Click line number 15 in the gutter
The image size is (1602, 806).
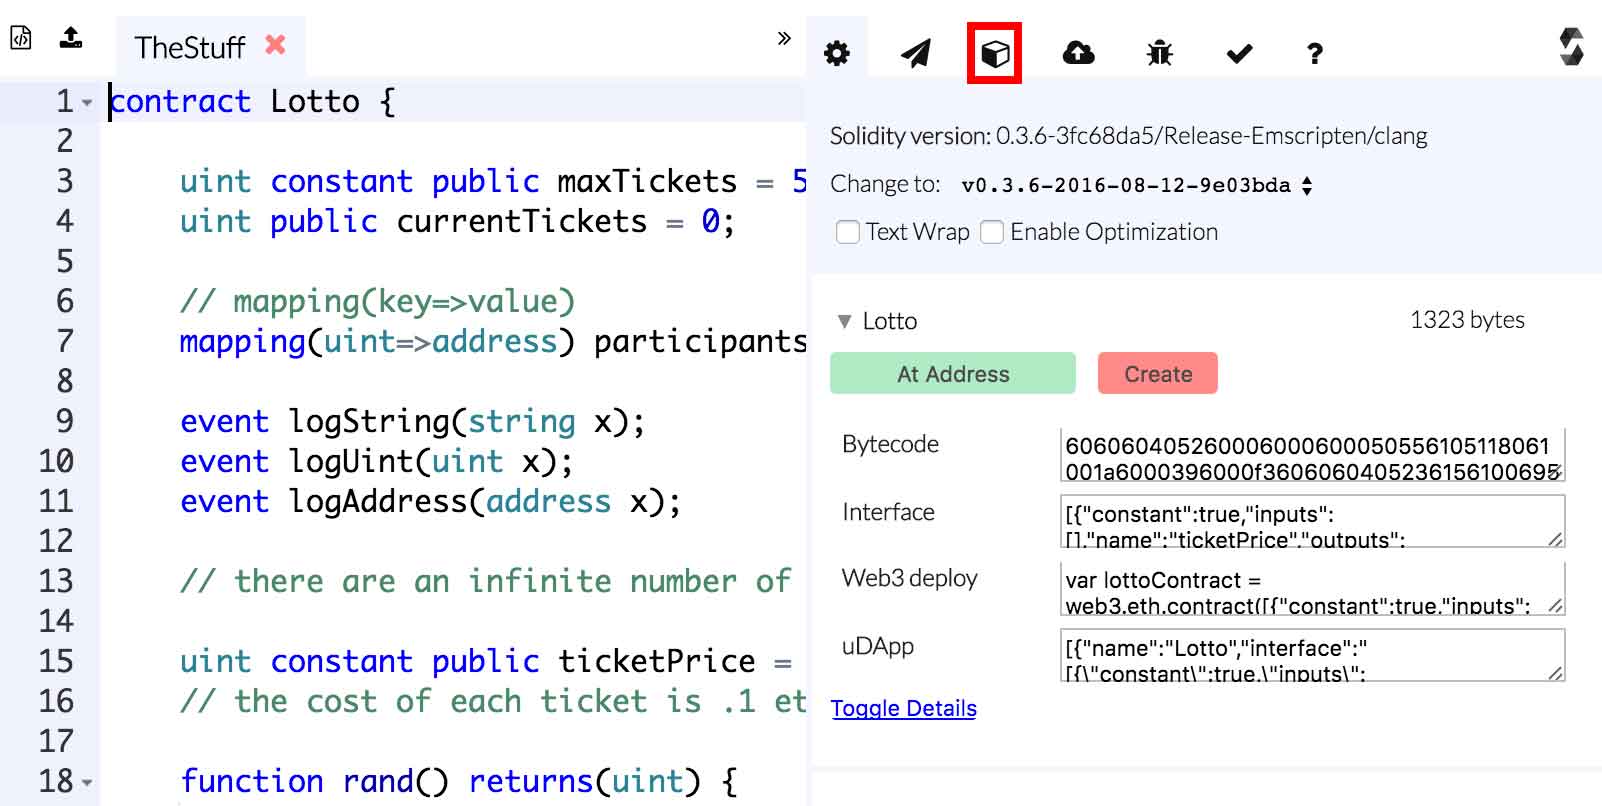(x=56, y=661)
